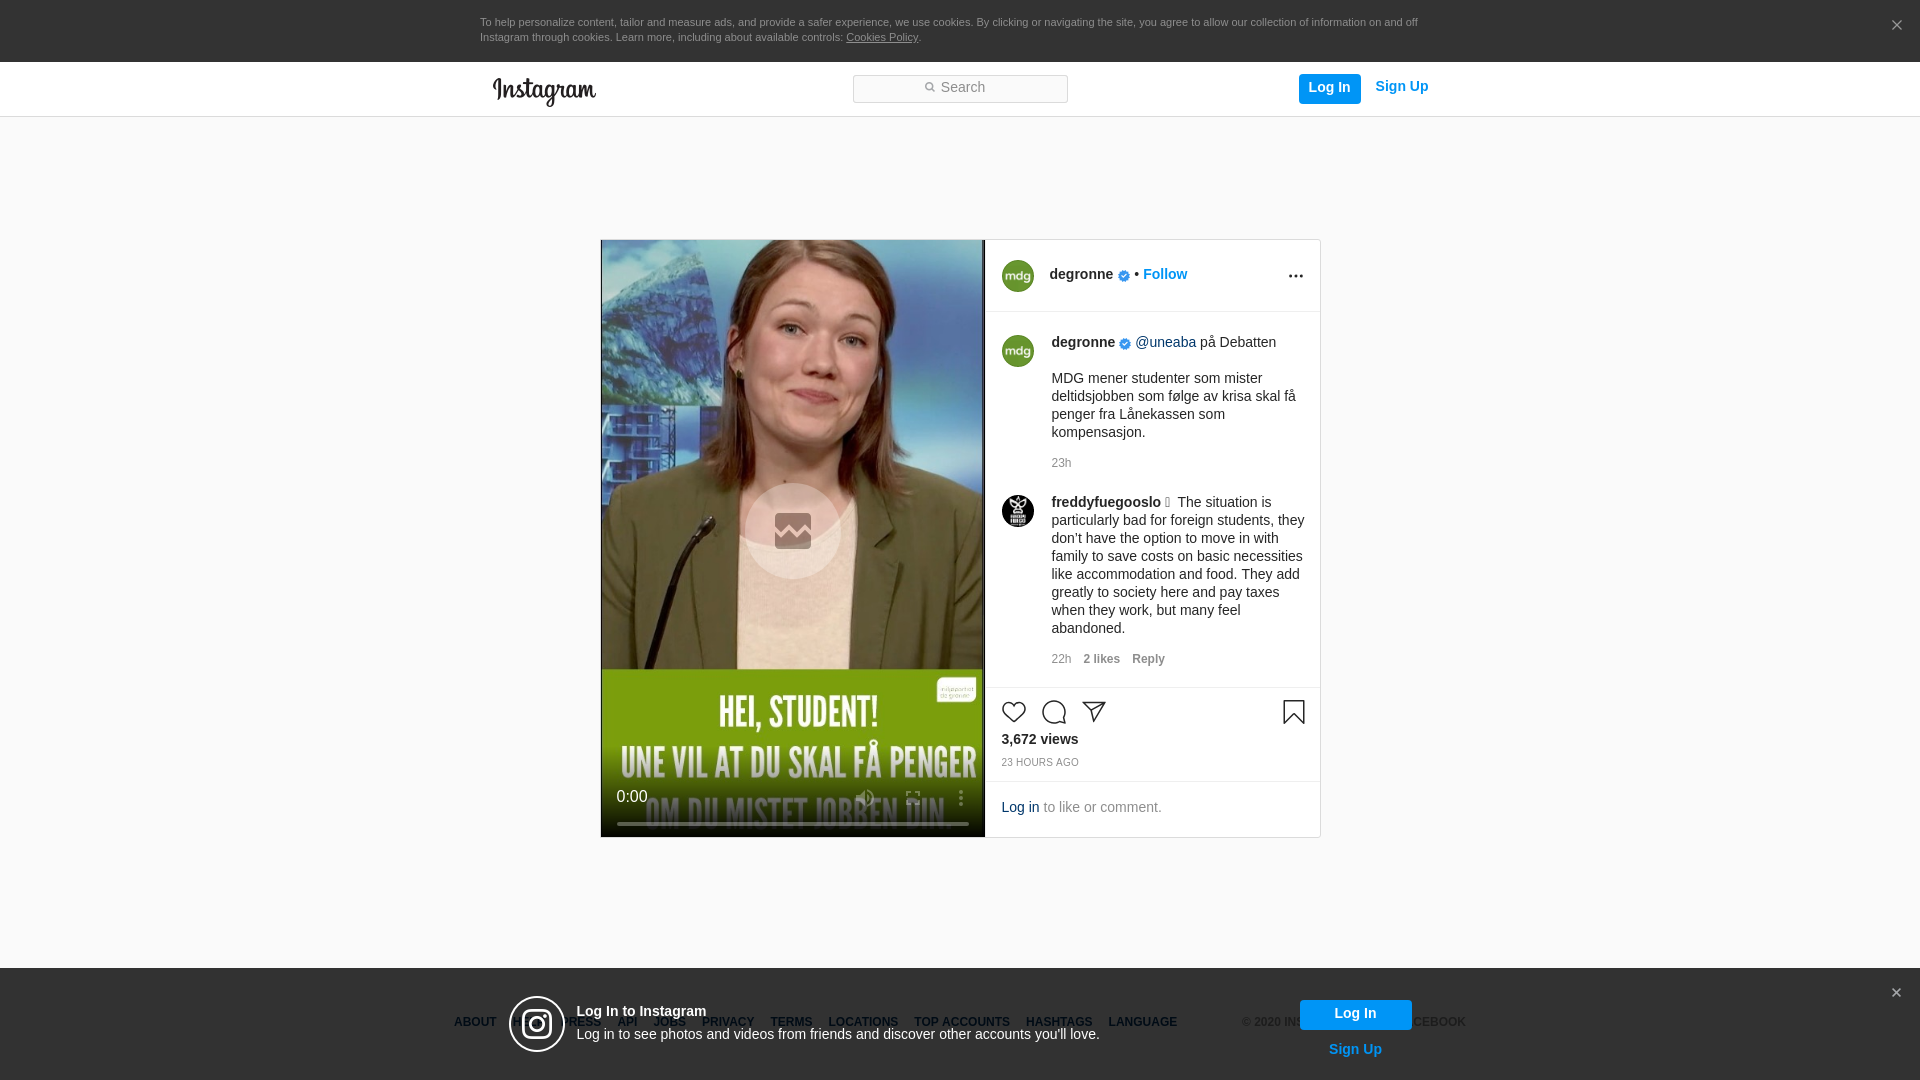The width and height of the screenshot is (1920, 1080).
Task: Open the LOCATIONS footer link
Action: pyautogui.click(x=863, y=1022)
